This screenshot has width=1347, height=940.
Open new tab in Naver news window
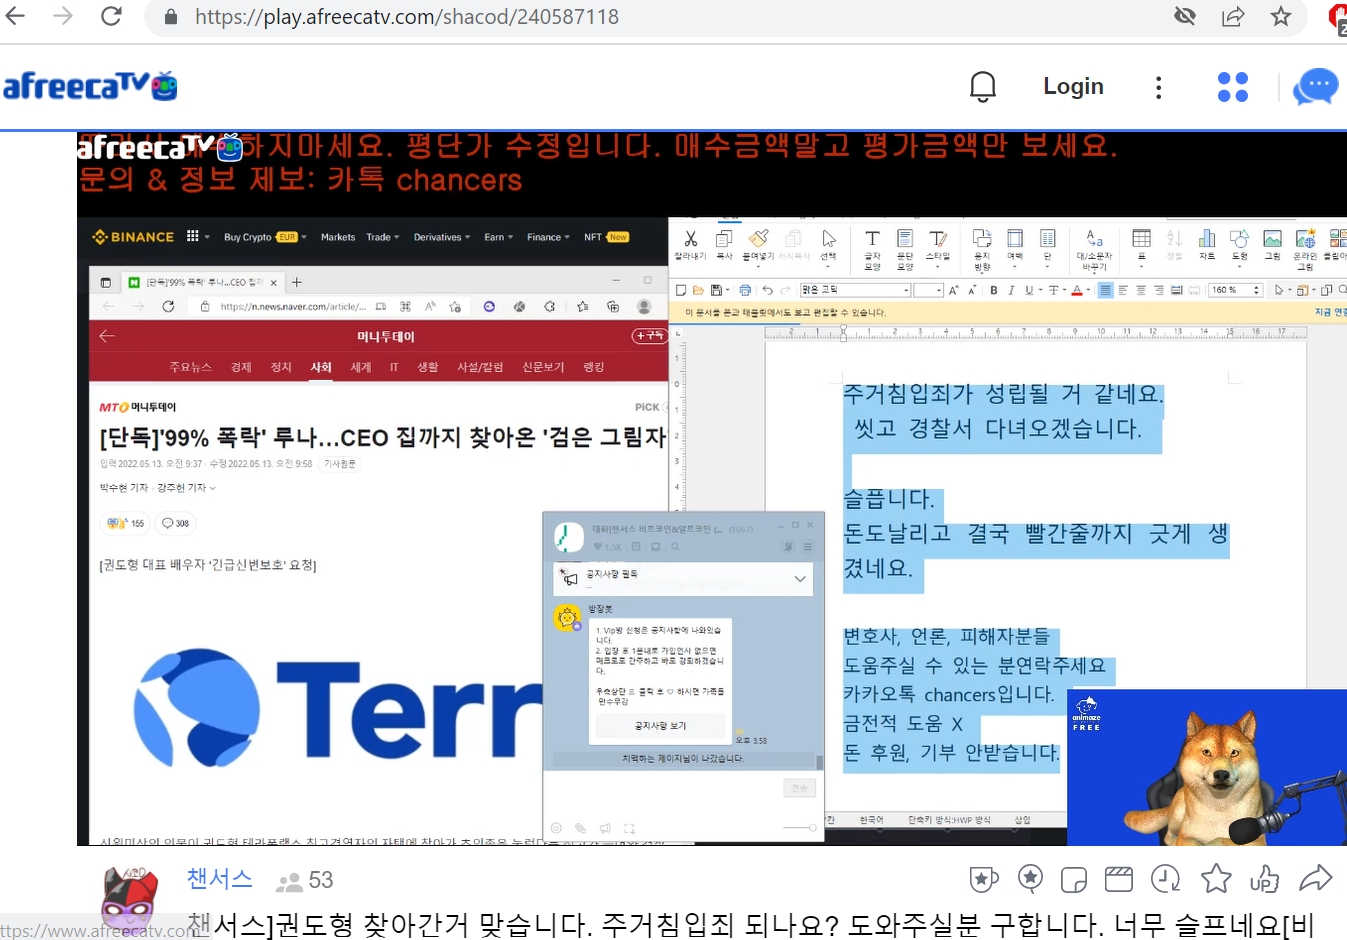click(297, 282)
